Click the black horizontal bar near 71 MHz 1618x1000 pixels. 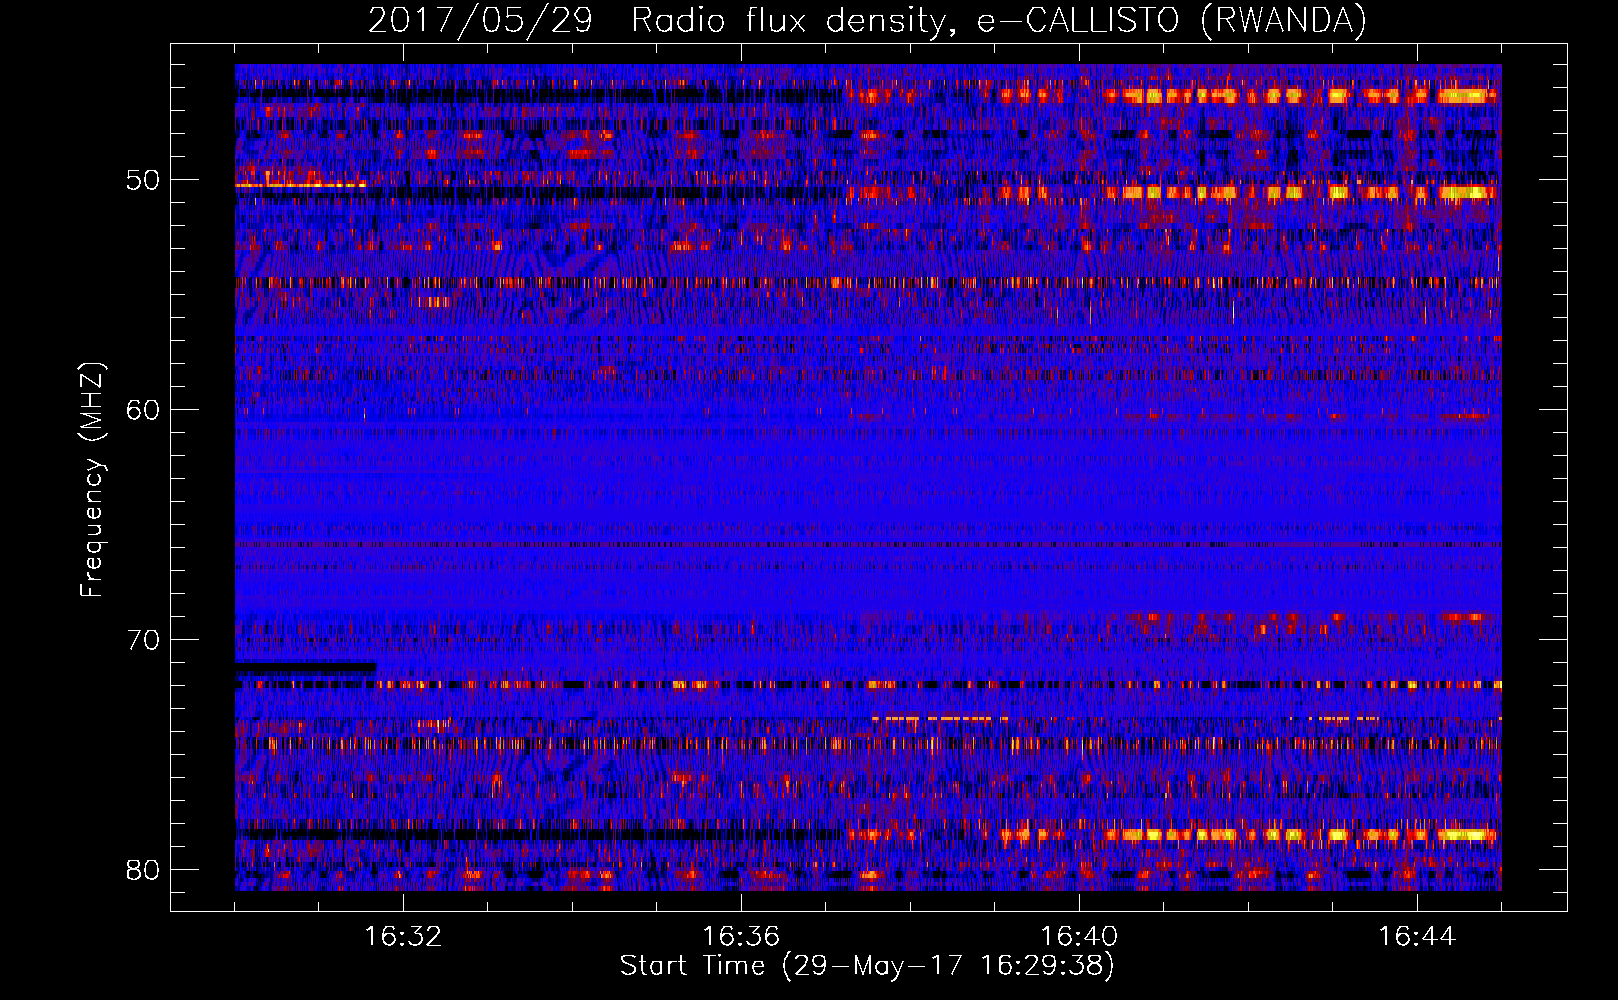point(306,667)
